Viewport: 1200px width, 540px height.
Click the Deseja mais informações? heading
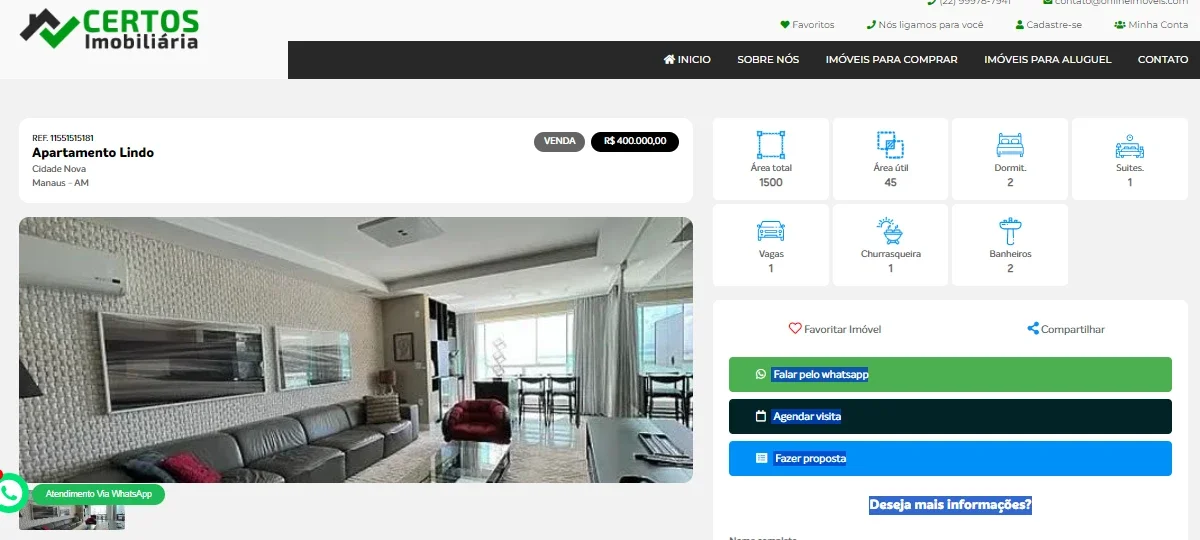tap(950, 505)
